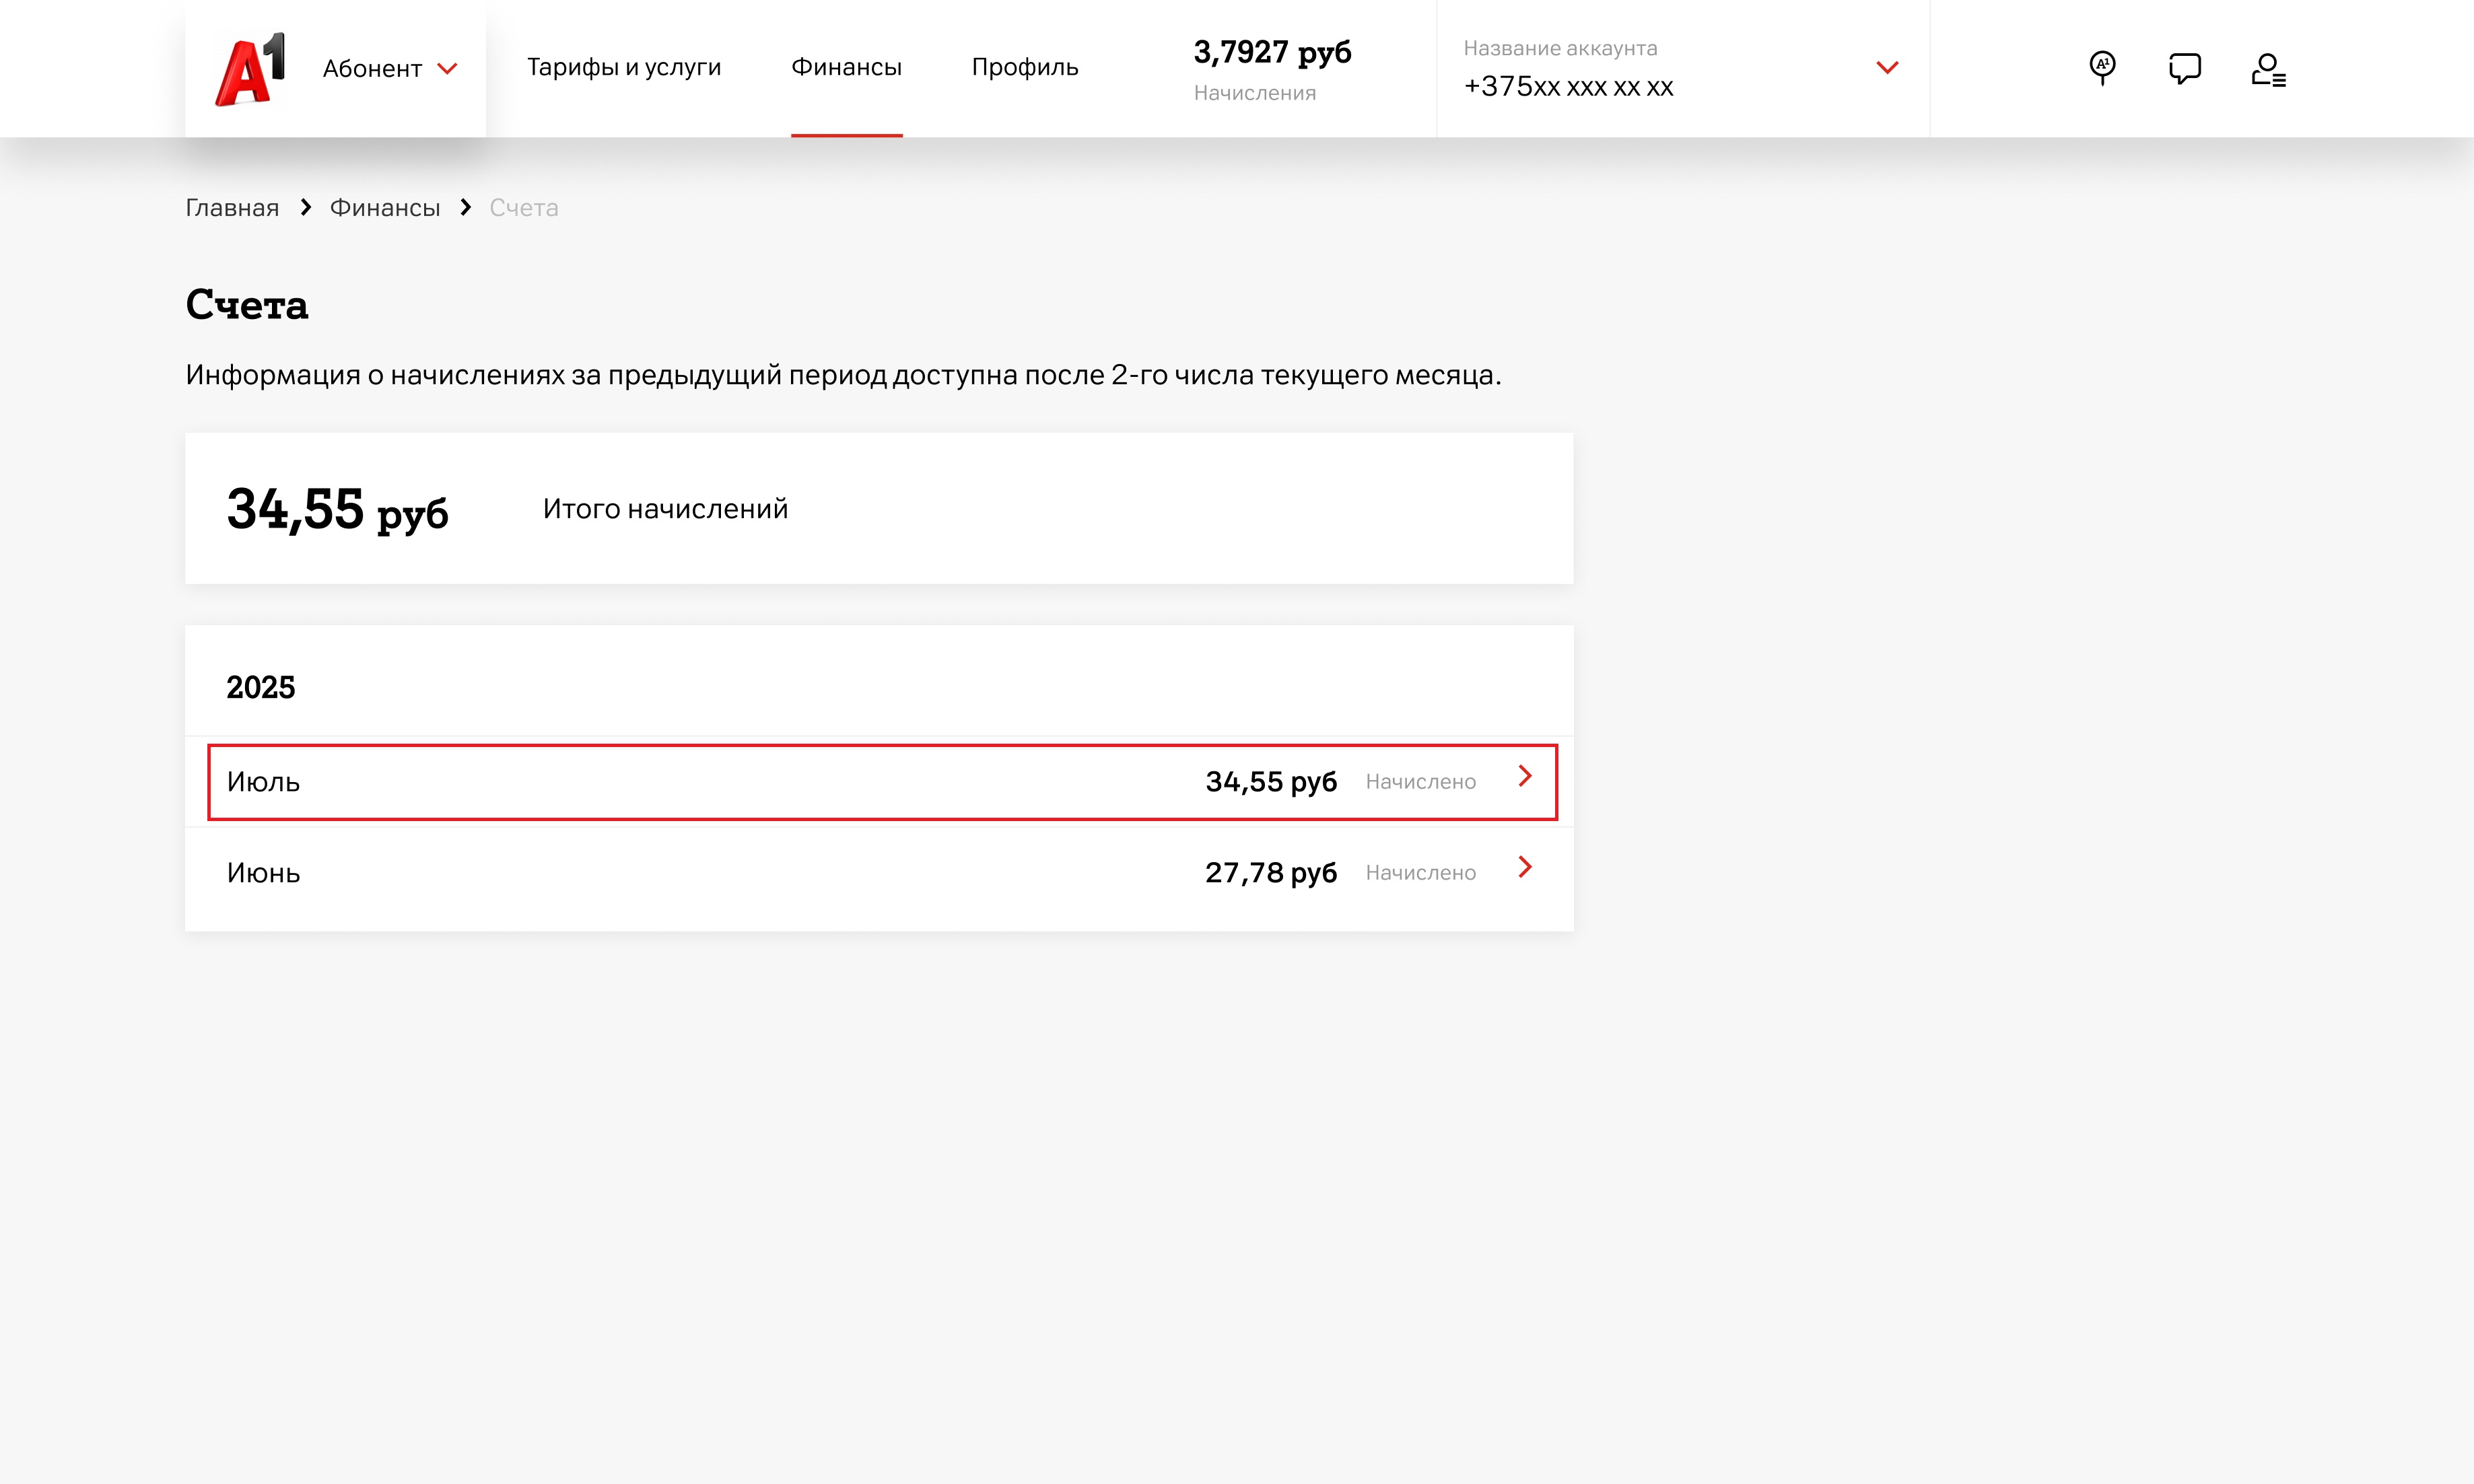Click the Начисления label under the balance

pos(1254,93)
